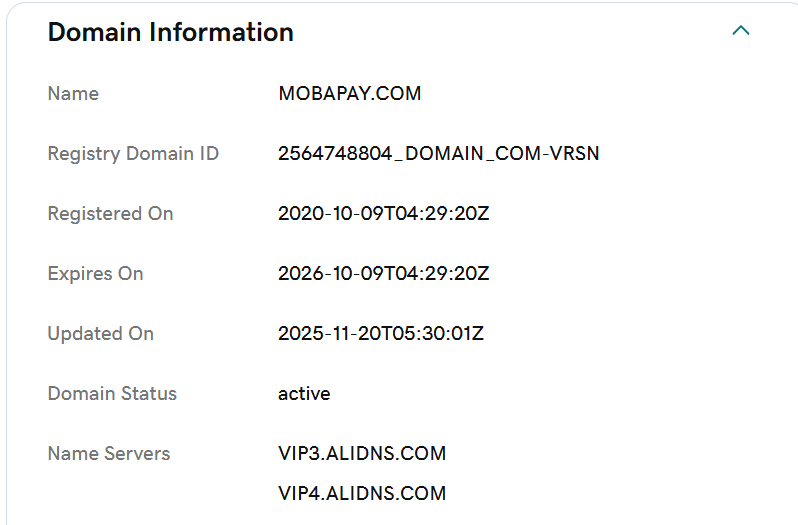This screenshot has width=798, height=525.
Task: Click the Expires On label
Action: click(x=95, y=274)
